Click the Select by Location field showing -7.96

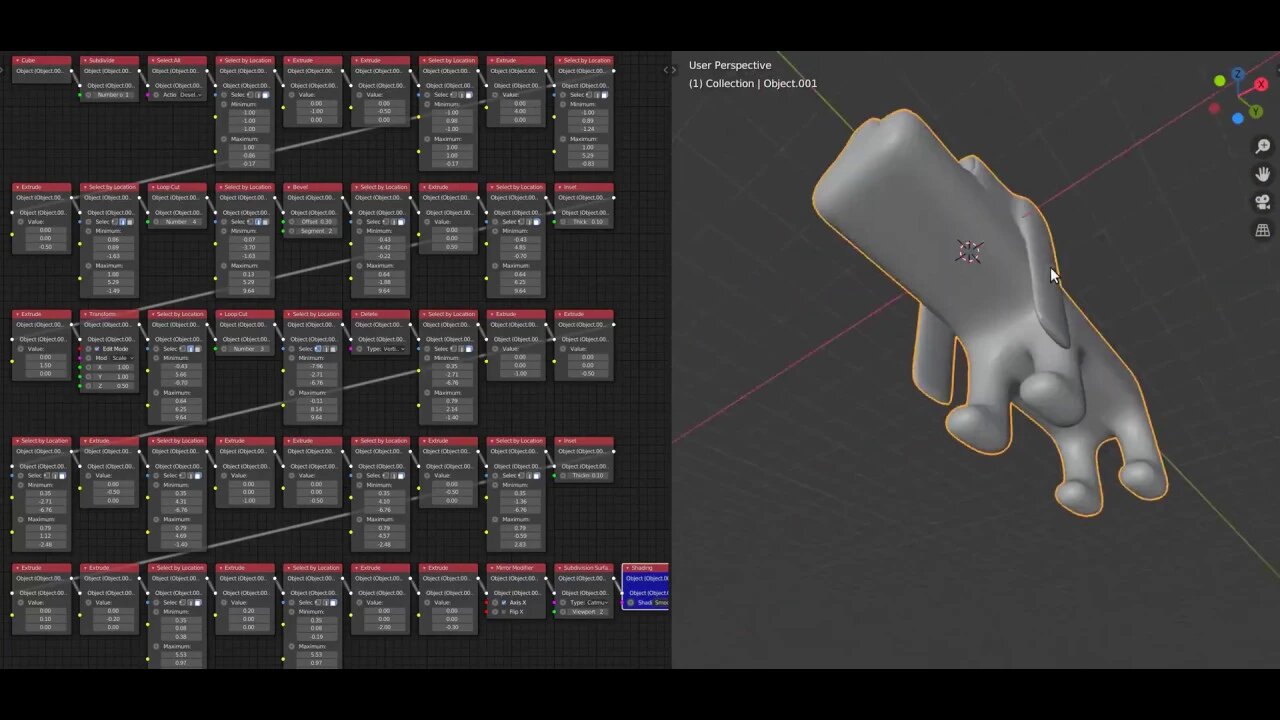[316, 367]
